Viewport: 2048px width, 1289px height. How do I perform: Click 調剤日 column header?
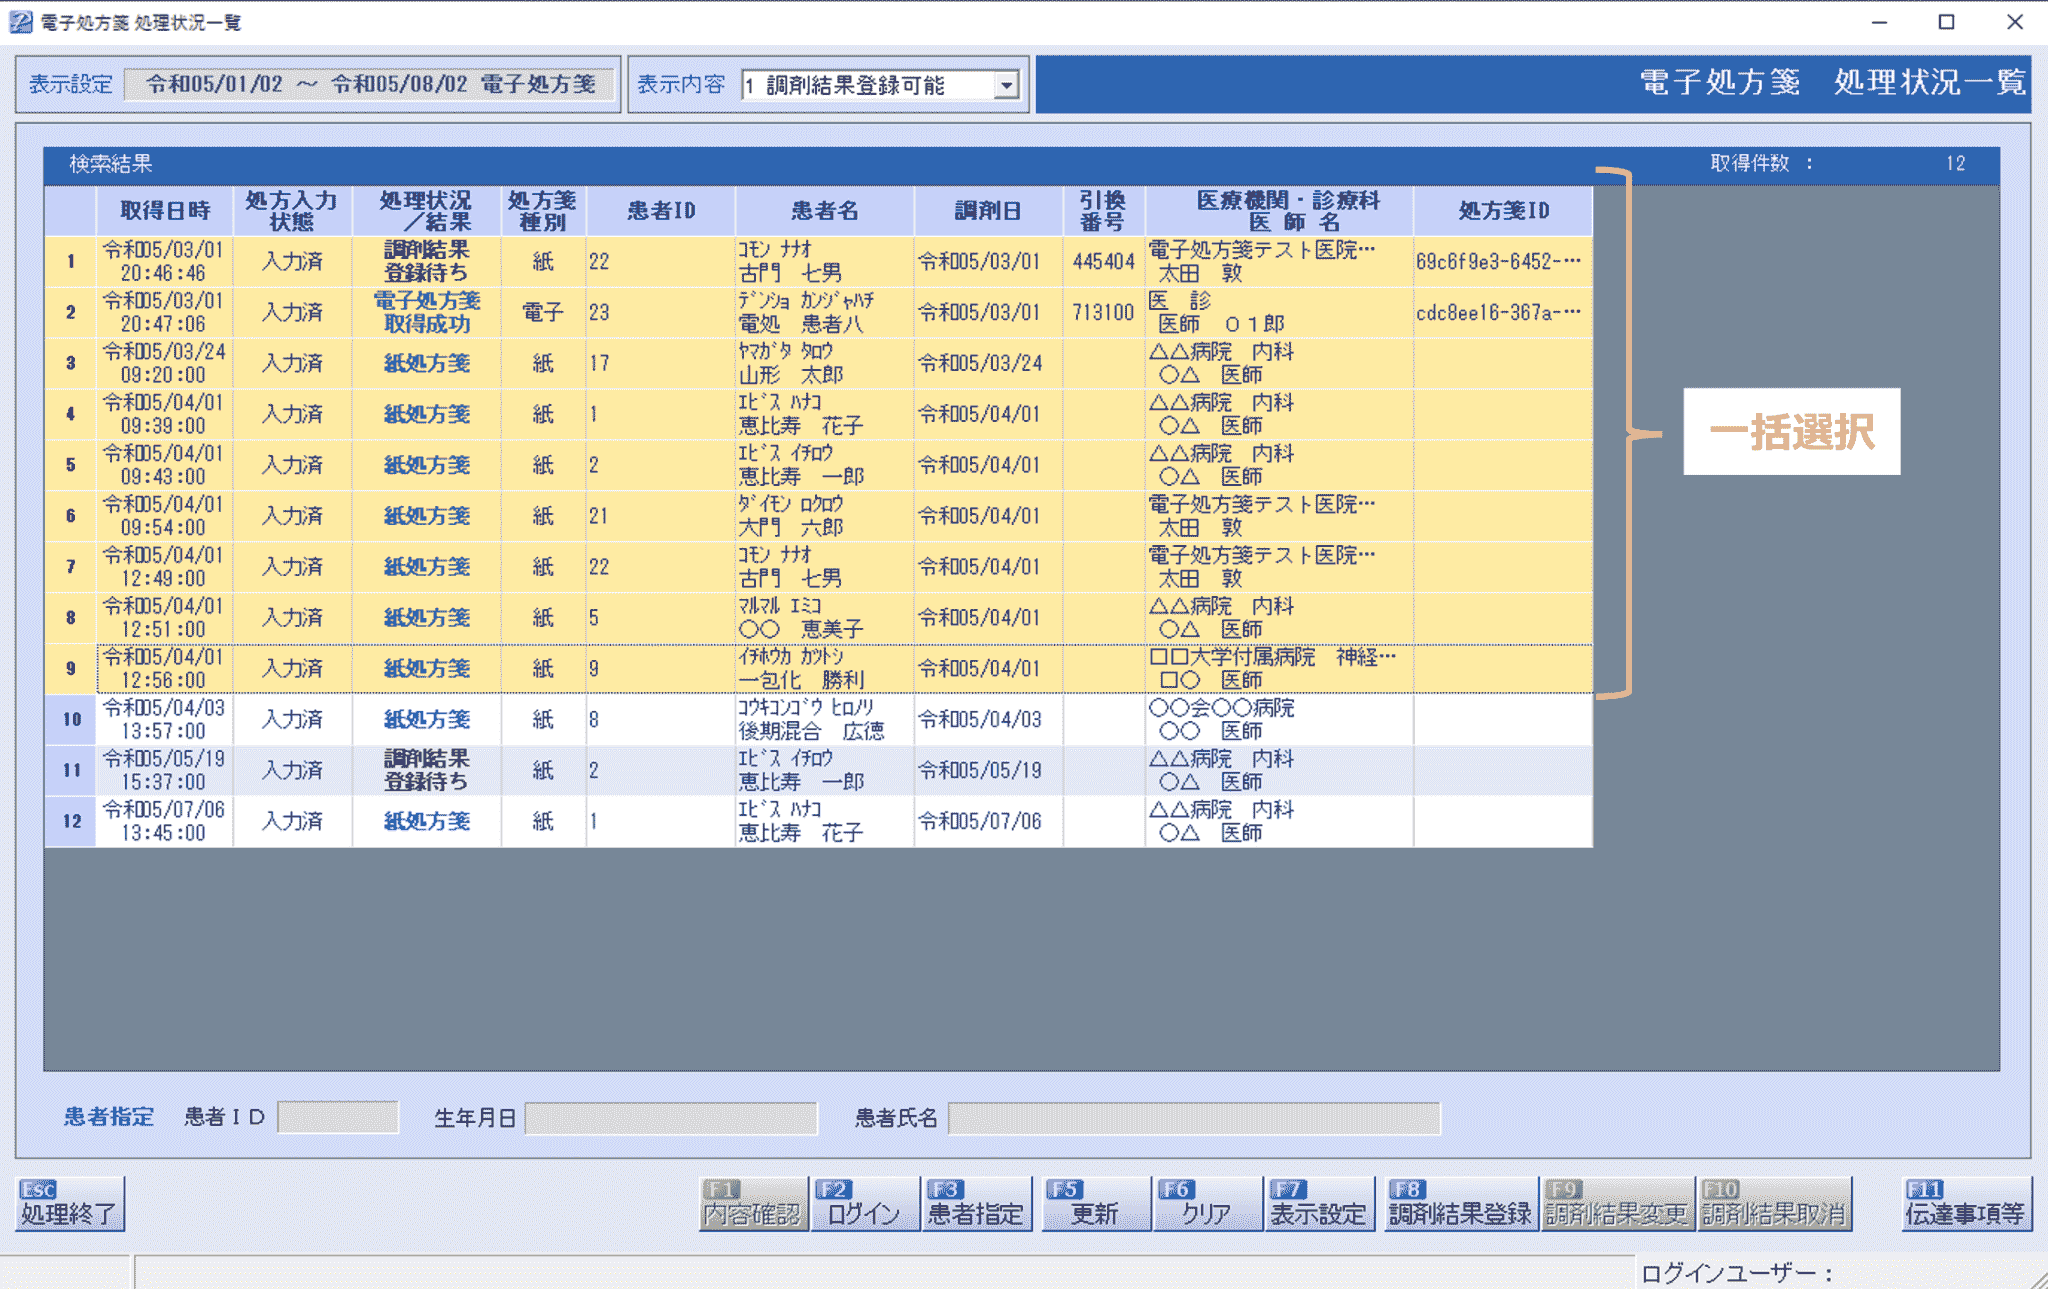988,211
